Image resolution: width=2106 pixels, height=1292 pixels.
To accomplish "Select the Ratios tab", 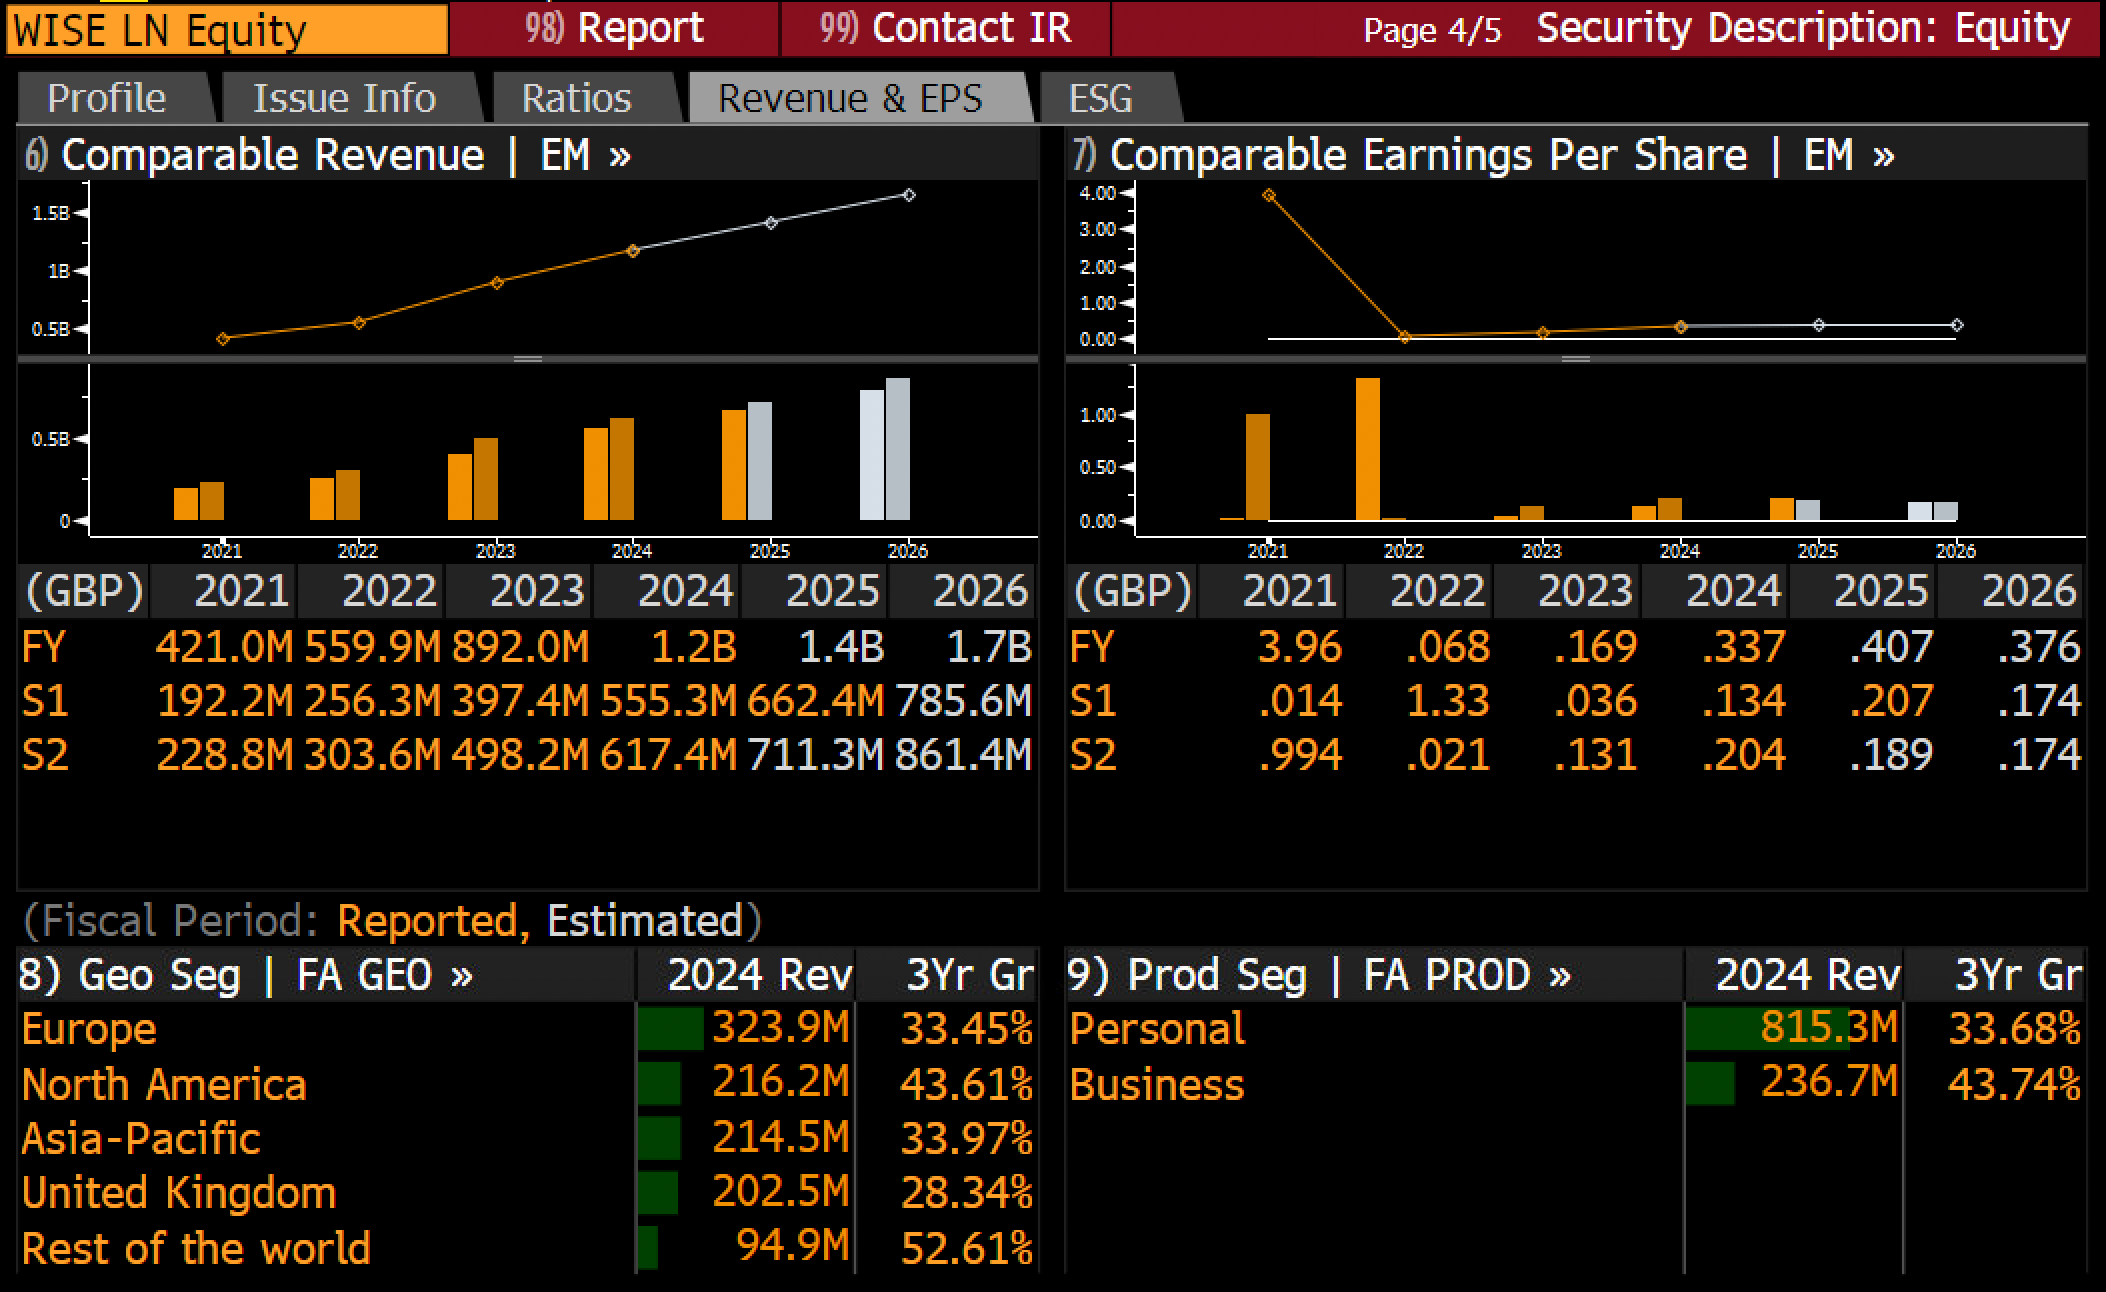I will 577,98.
